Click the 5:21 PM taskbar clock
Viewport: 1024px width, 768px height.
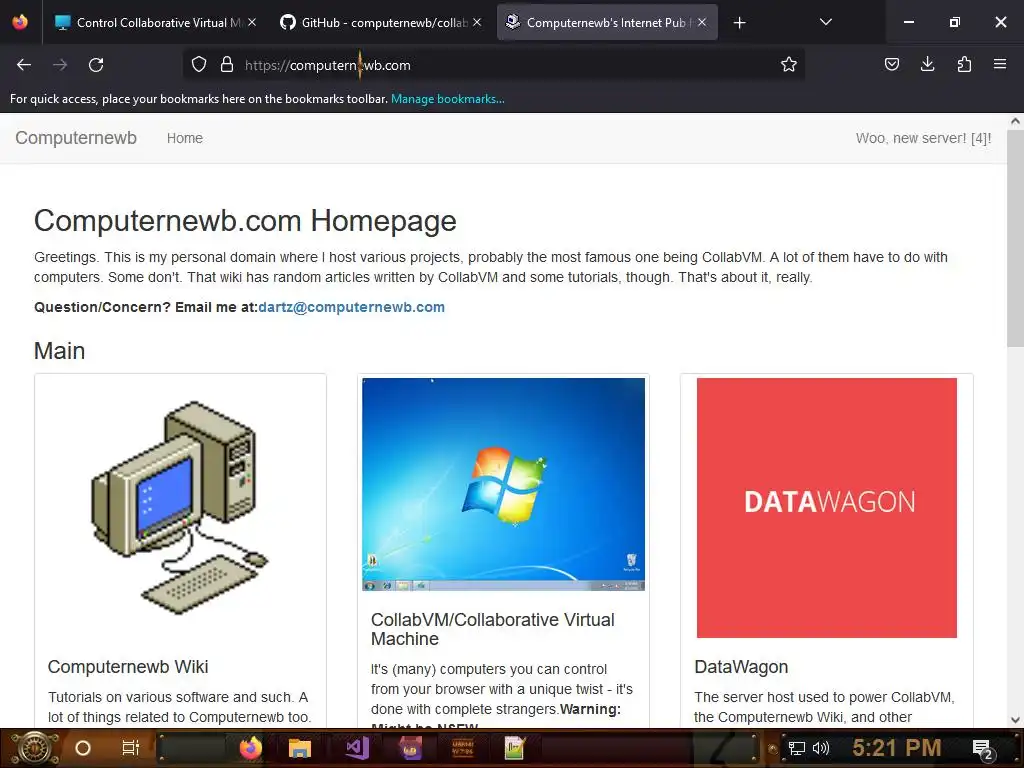point(897,748)
